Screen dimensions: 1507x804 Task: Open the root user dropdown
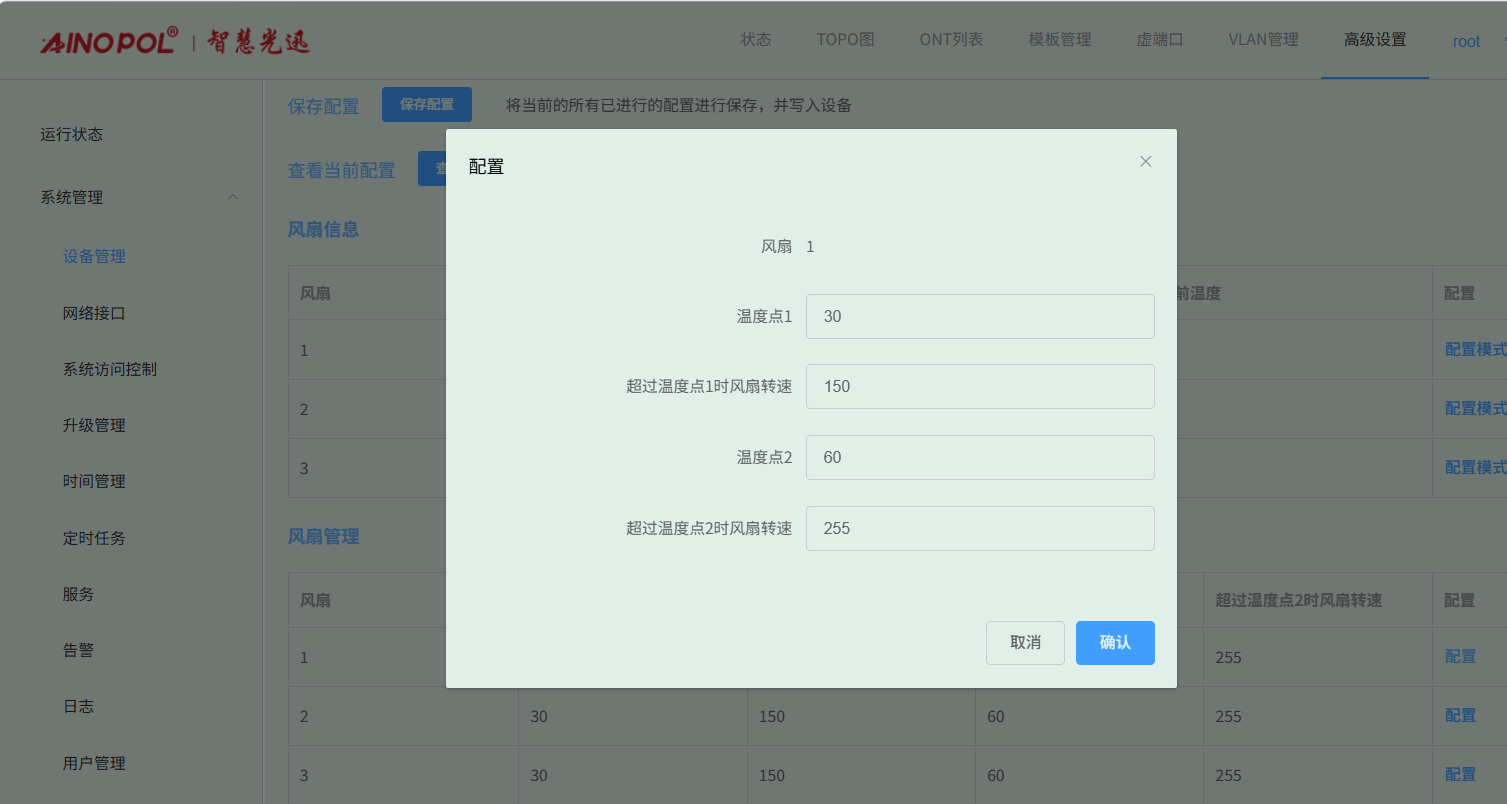pyautogui.click(x=1467, y=41)
